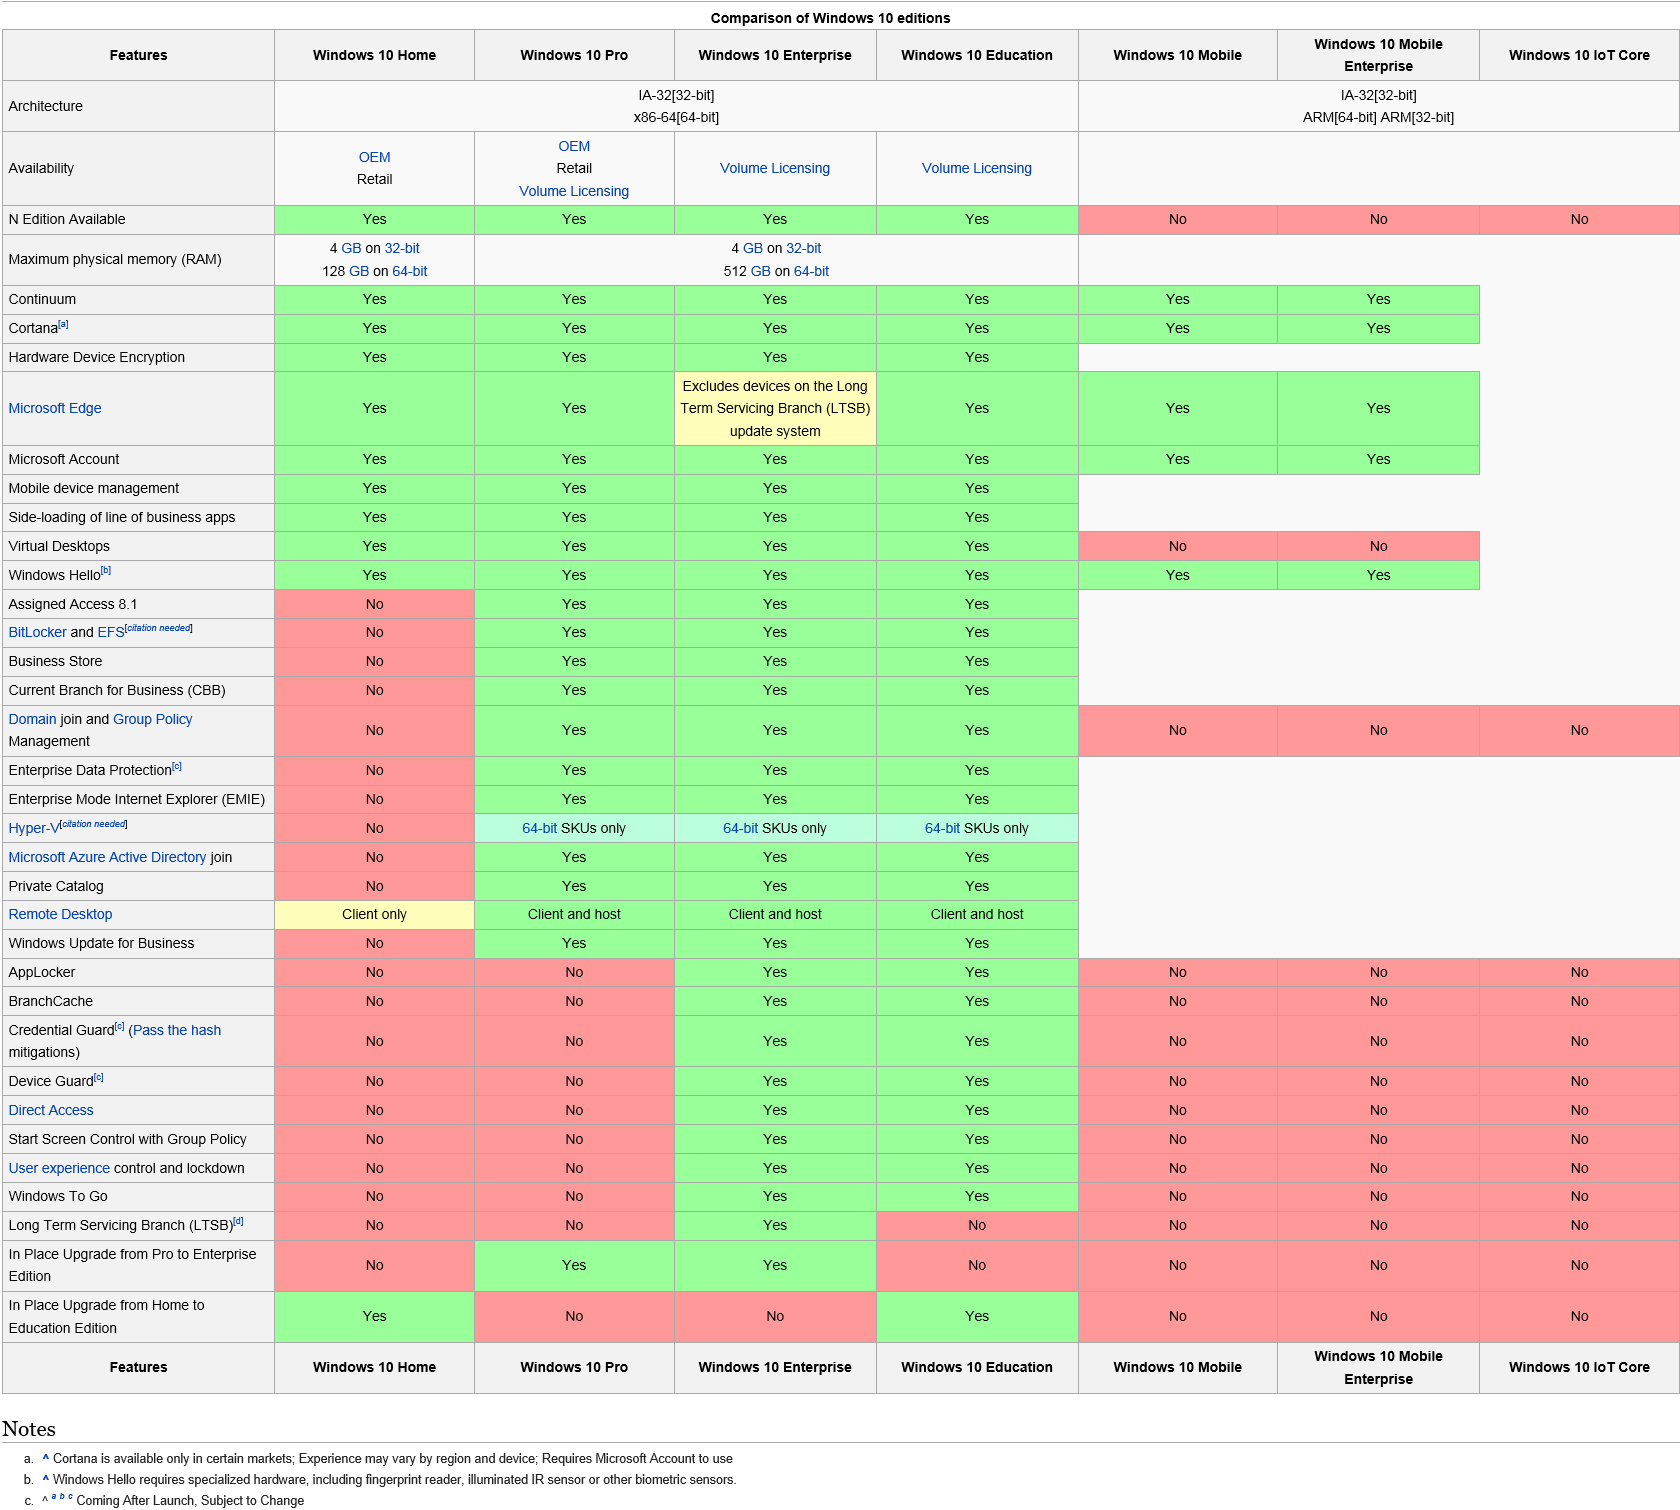1680x1510 pixels.
Task: Open Volume Licensing link in Windows 10 Education column
Action: (977, 168)
